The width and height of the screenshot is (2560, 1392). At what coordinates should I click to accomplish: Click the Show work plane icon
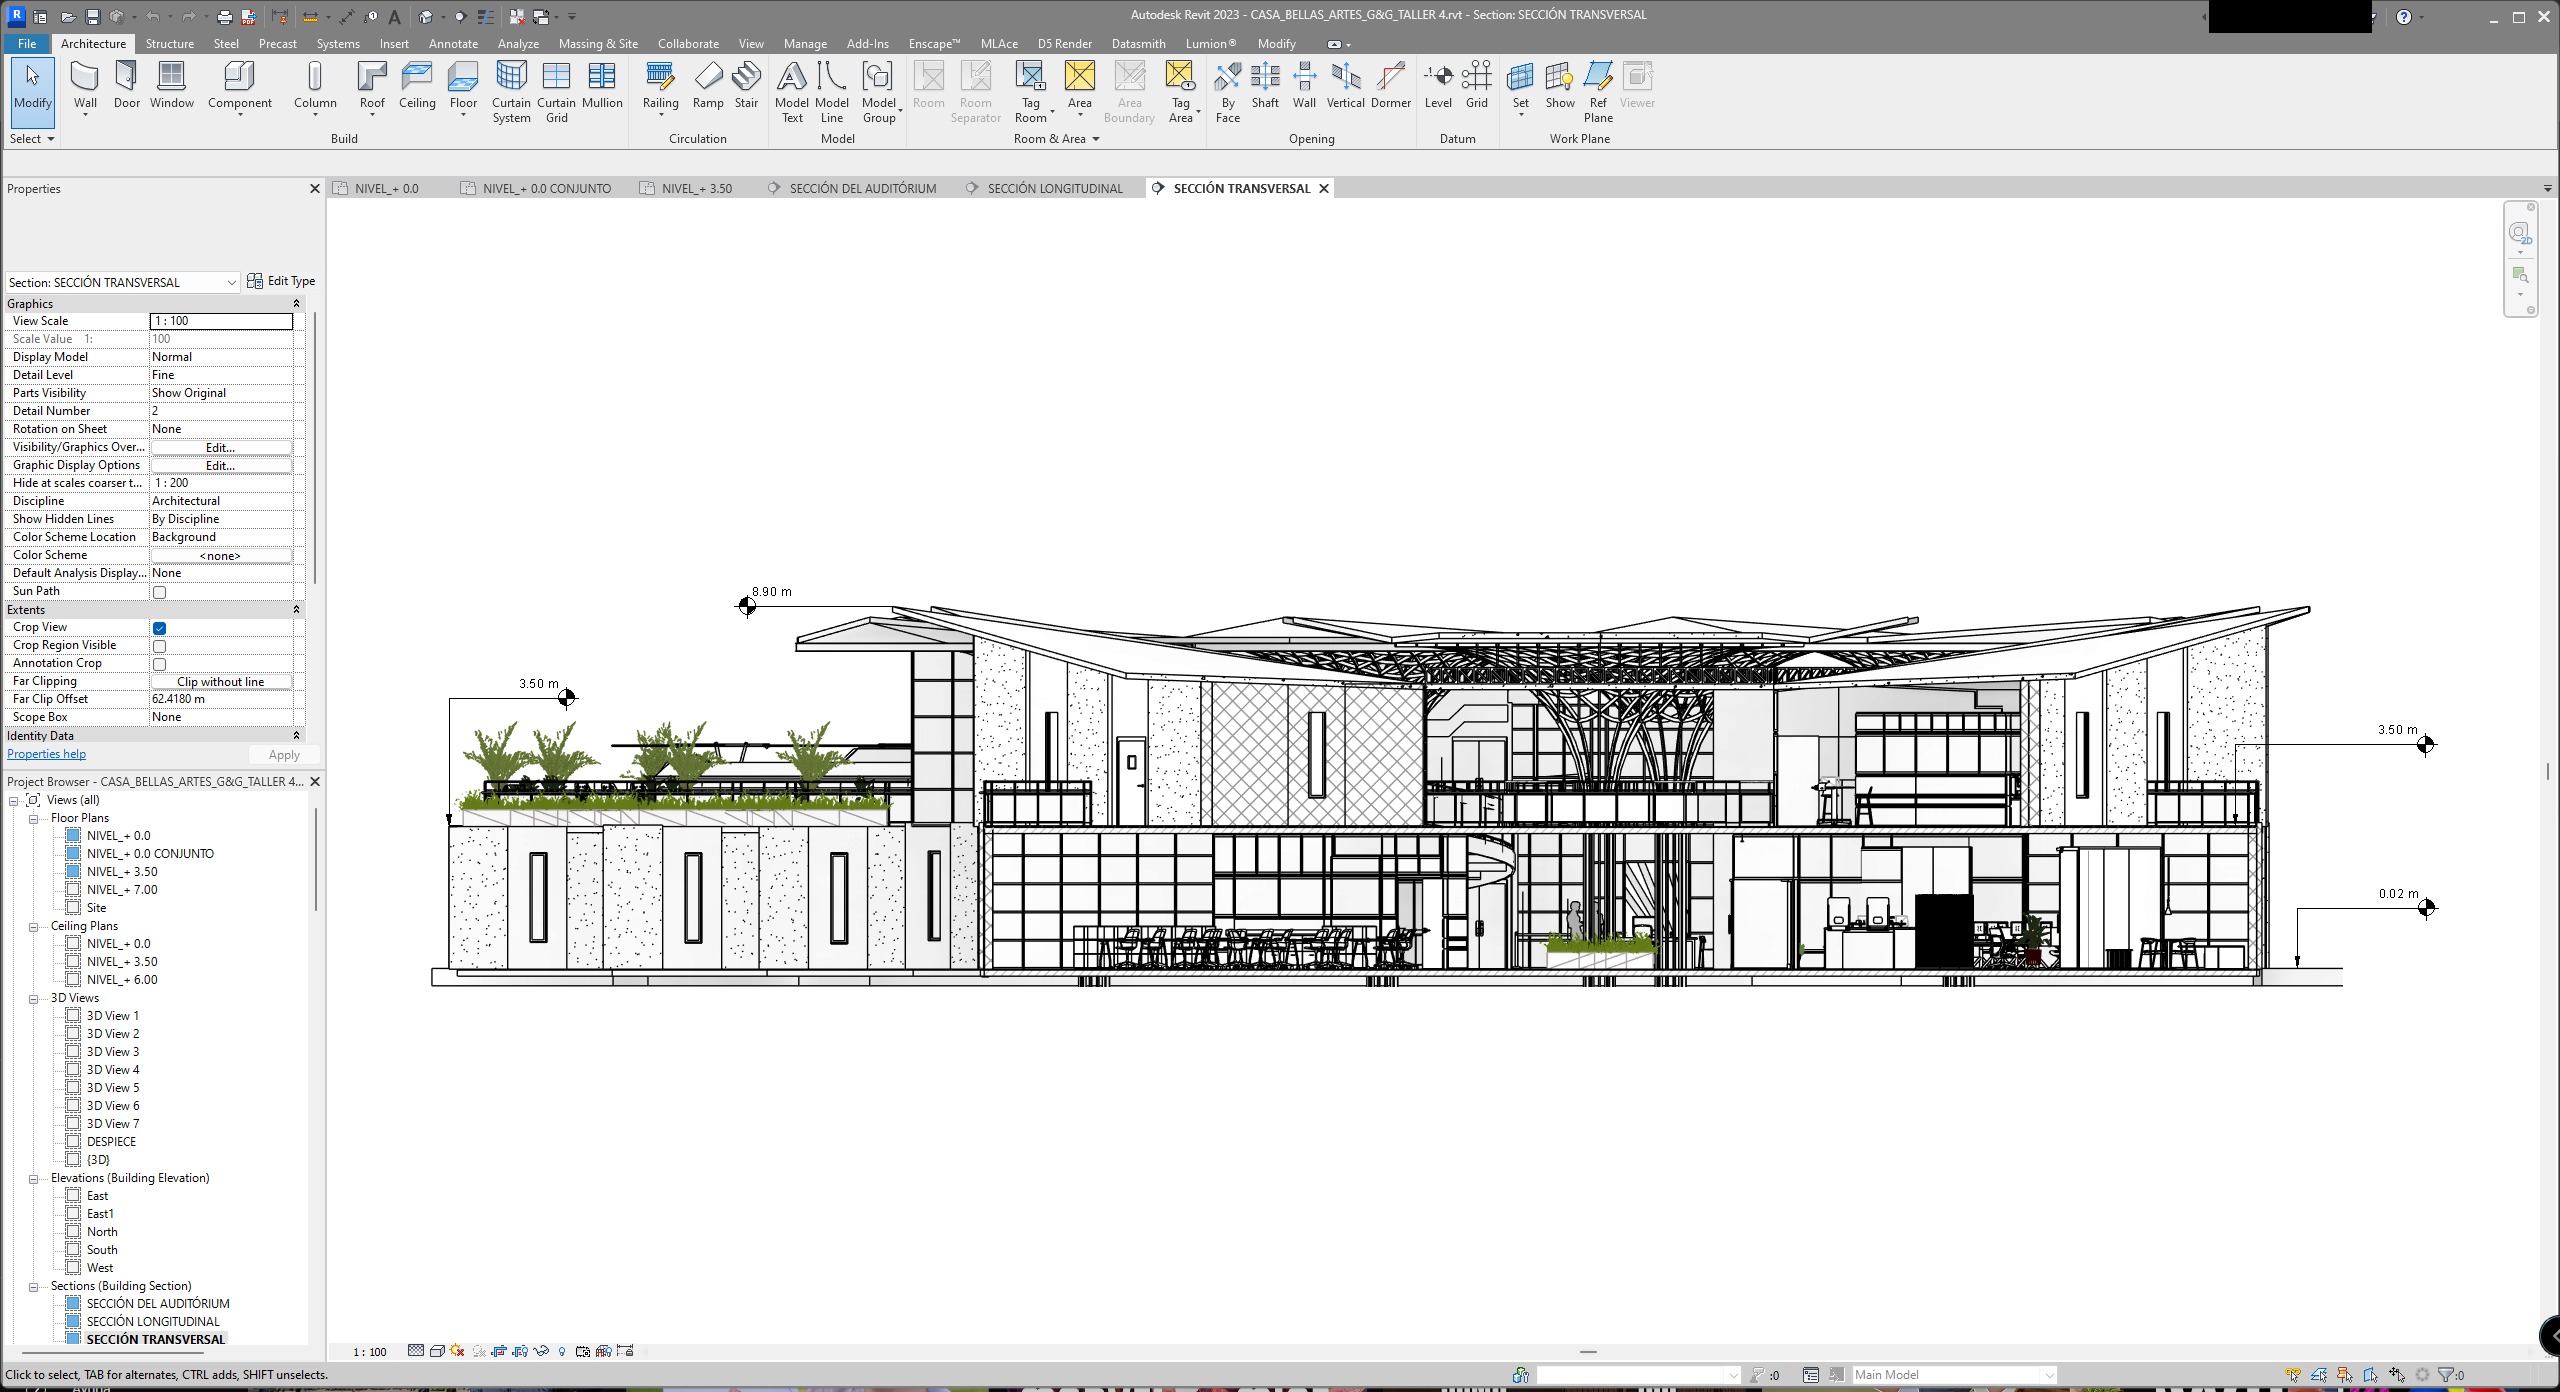click(1560, 86)
